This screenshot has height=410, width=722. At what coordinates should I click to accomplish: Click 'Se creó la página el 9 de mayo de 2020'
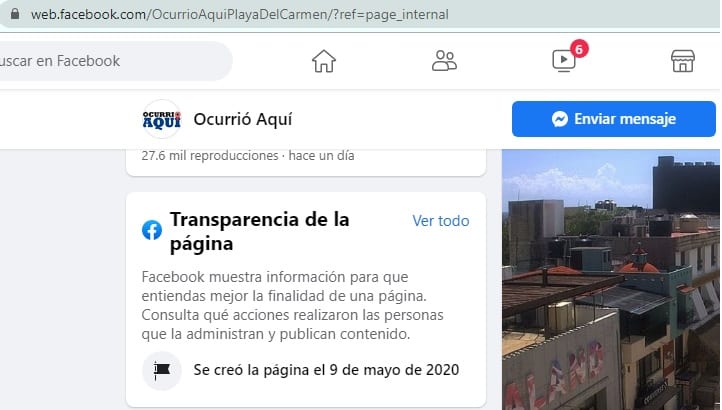326,370
